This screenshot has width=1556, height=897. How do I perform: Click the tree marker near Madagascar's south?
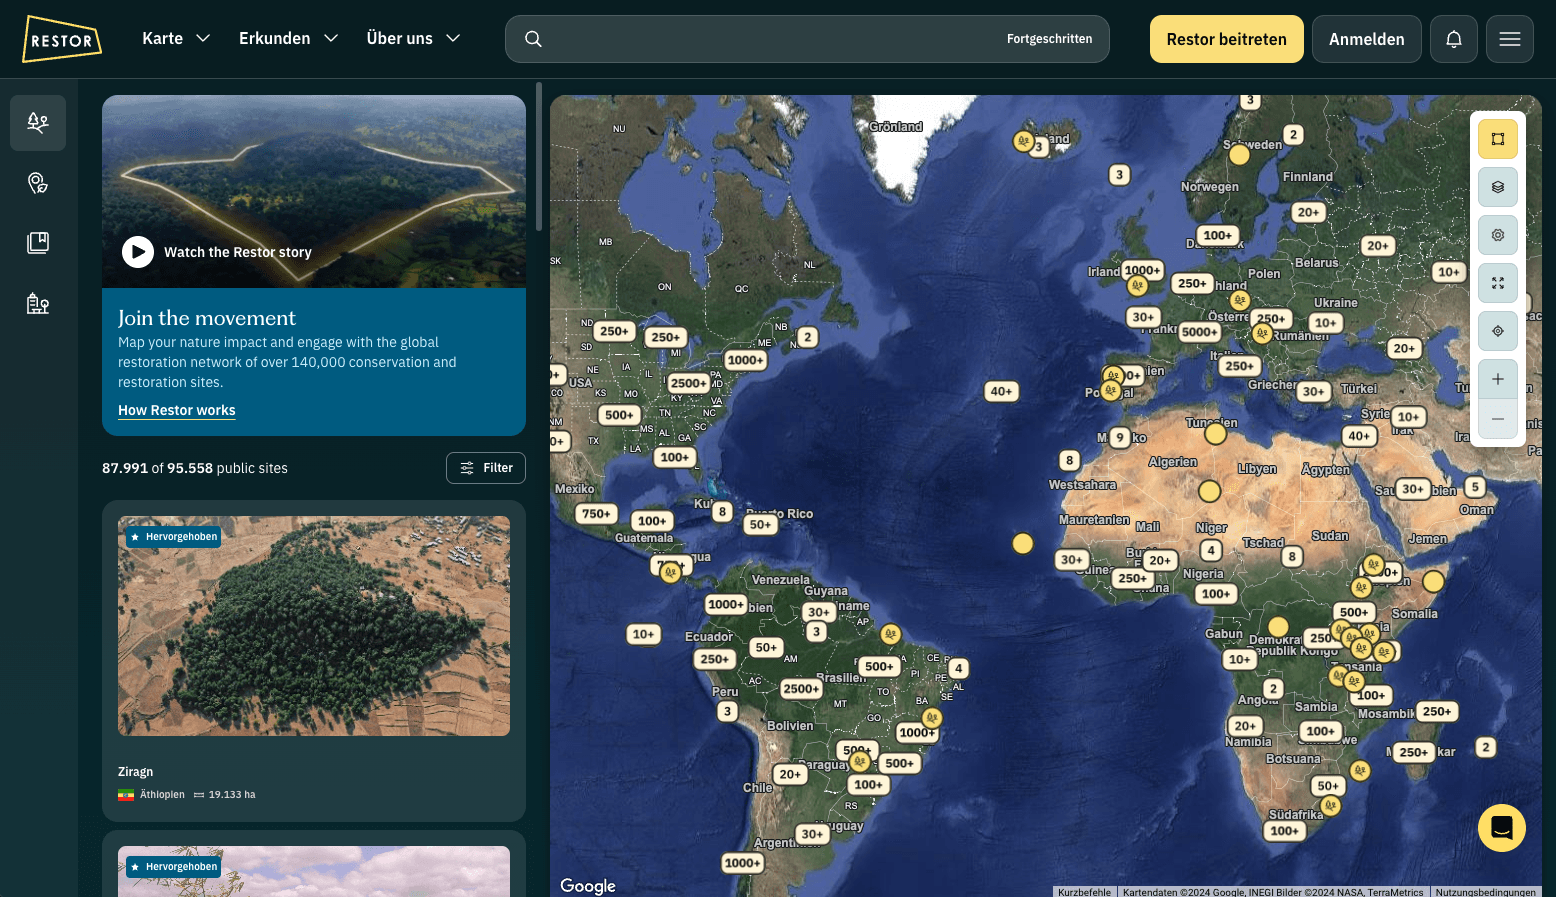pyautogui.click(x=1359, y=770)
